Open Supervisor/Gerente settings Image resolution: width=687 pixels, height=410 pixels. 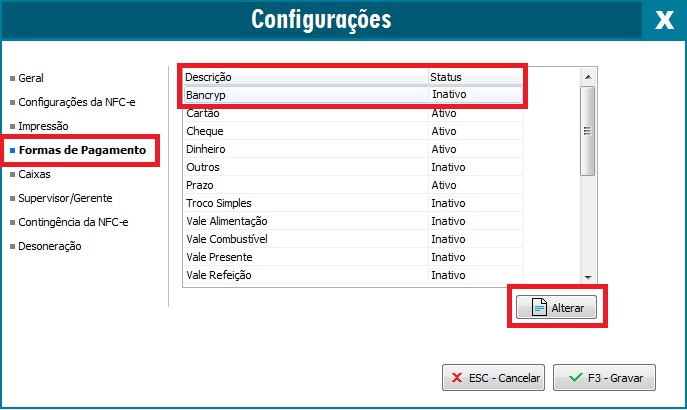(x=64, y=198)
